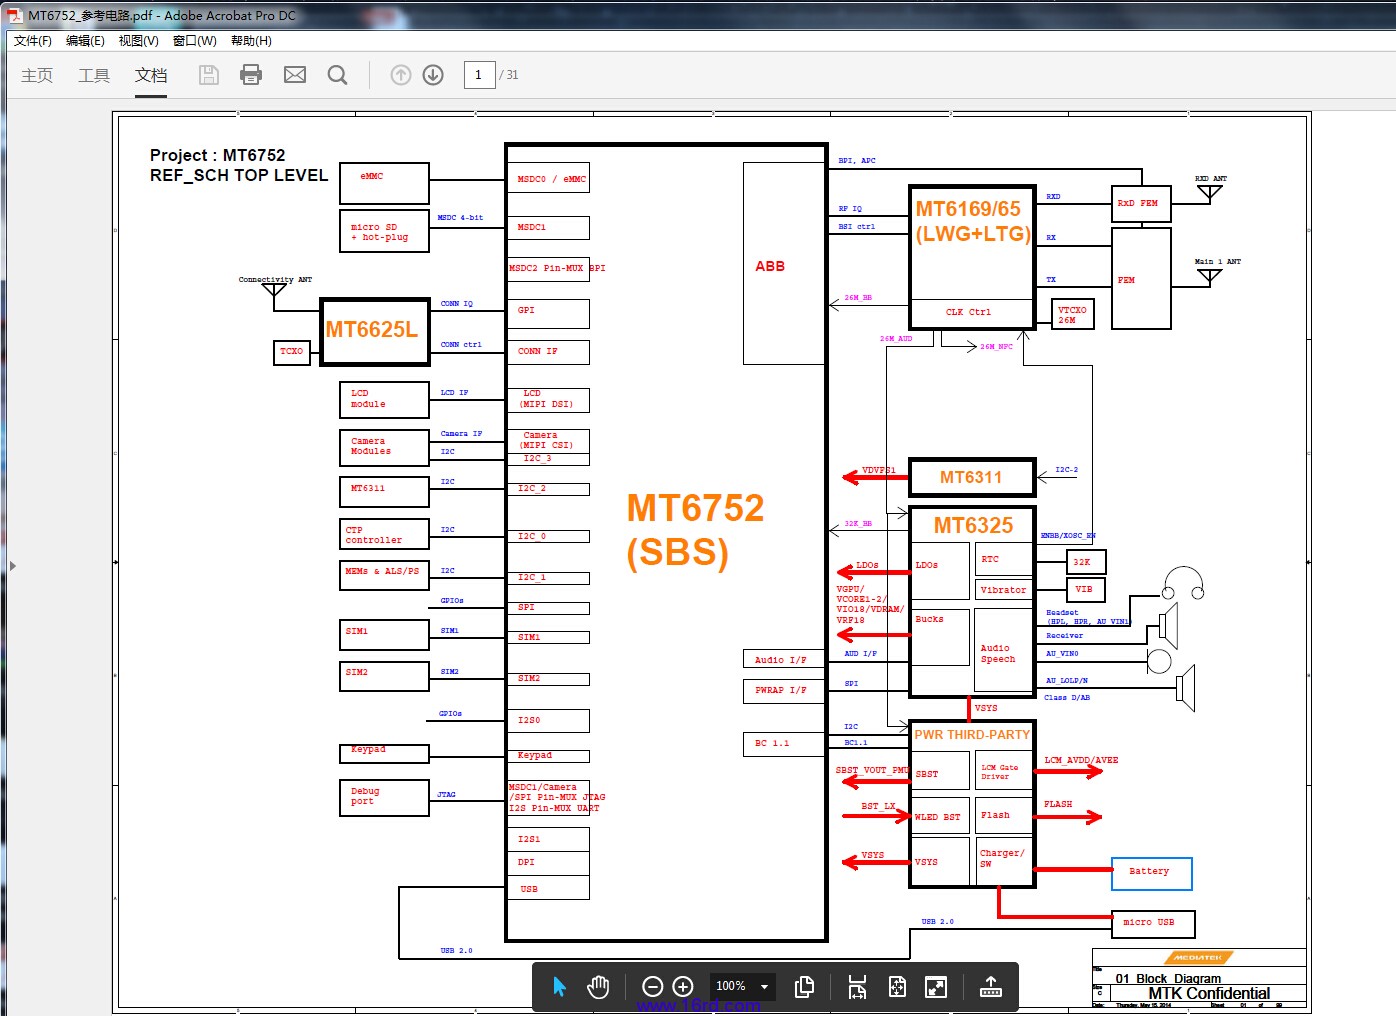1396x1016 pixels.
Task: Activate the arrow selection tool
Action: point(559,987)
